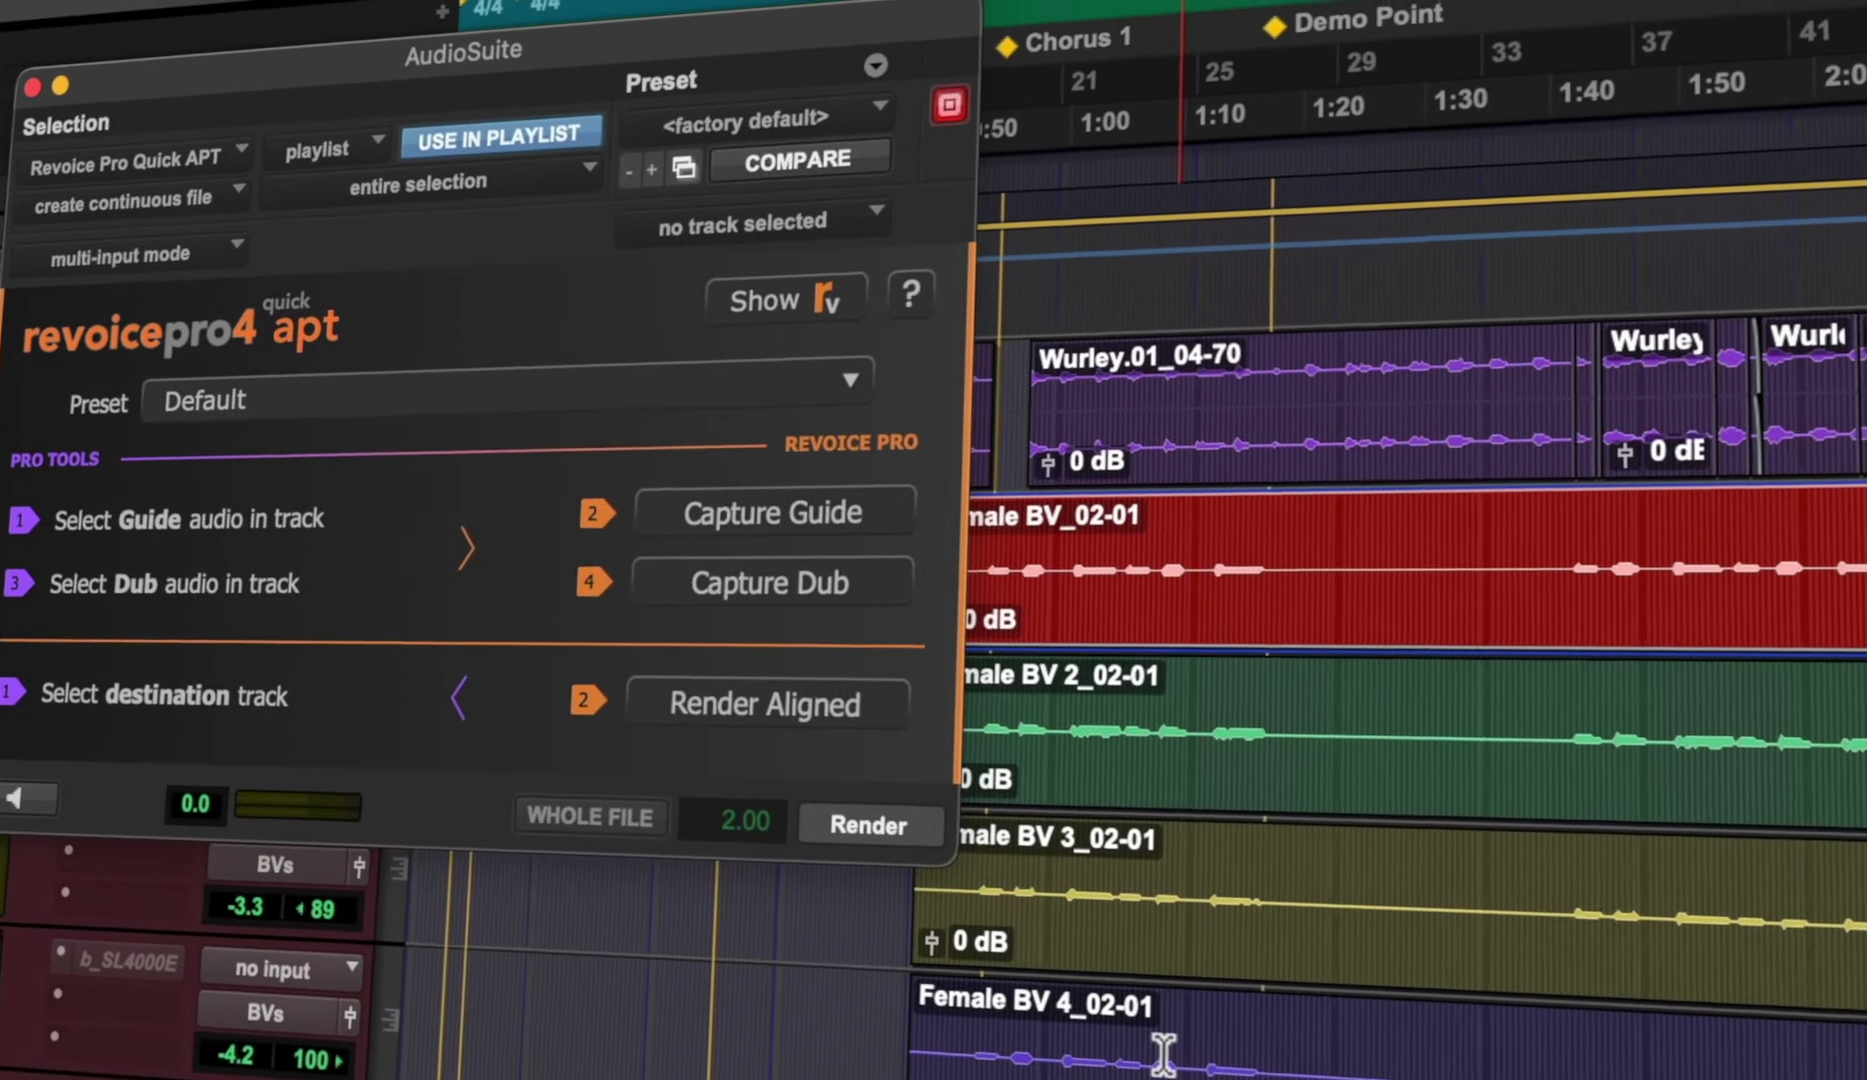Click the lower BVs output assignment button

[268, 1013]
